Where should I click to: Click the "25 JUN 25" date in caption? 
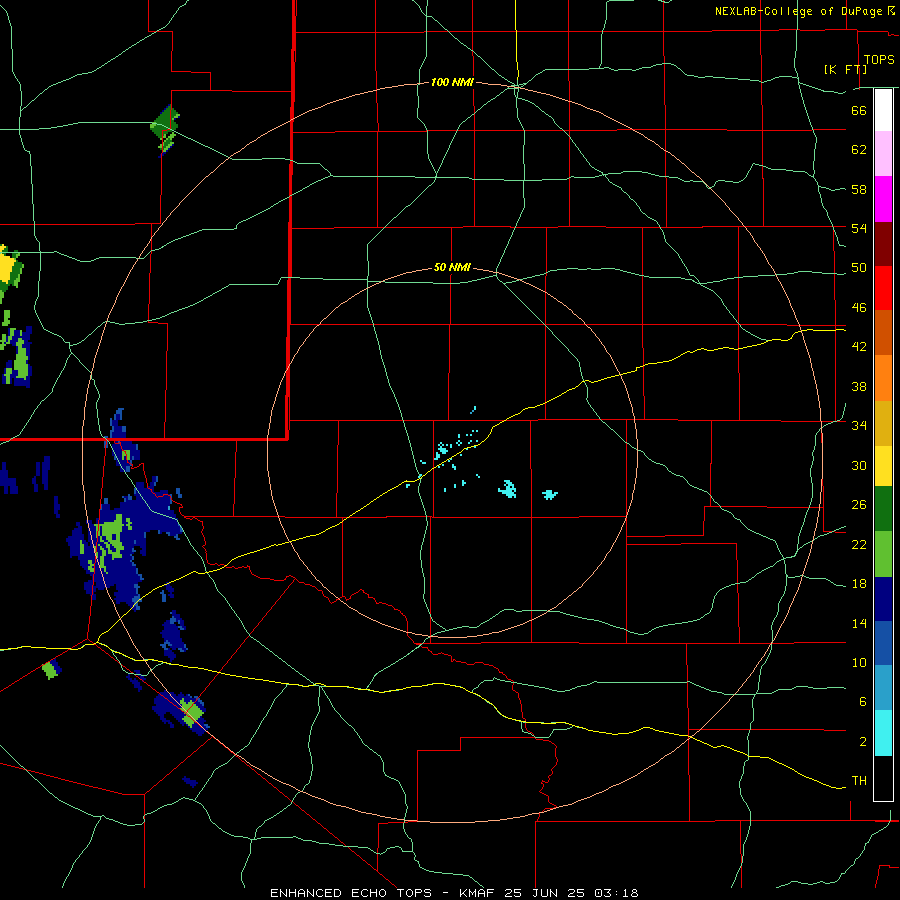[x=545, y=893]
